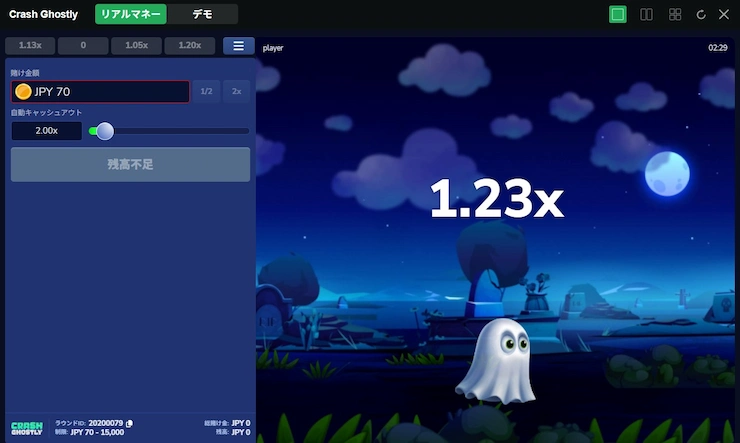Click the Crash Ghostly logo
This screenshot has height=443, width=740.
(x=27, y=427)
